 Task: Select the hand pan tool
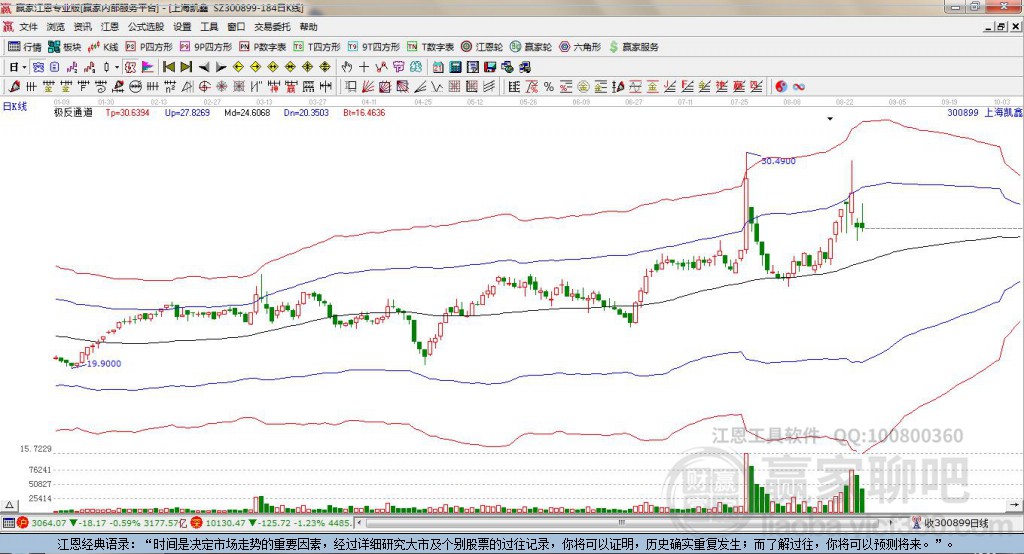(347, 67)
